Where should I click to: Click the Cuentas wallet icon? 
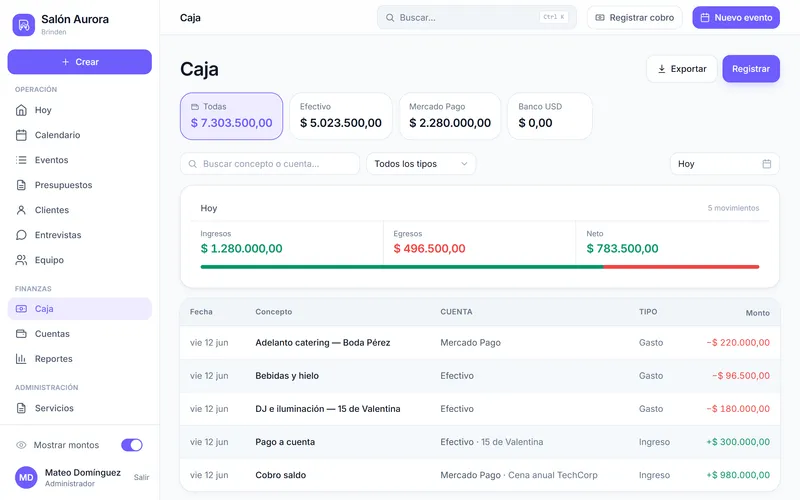tap(21, 334)
